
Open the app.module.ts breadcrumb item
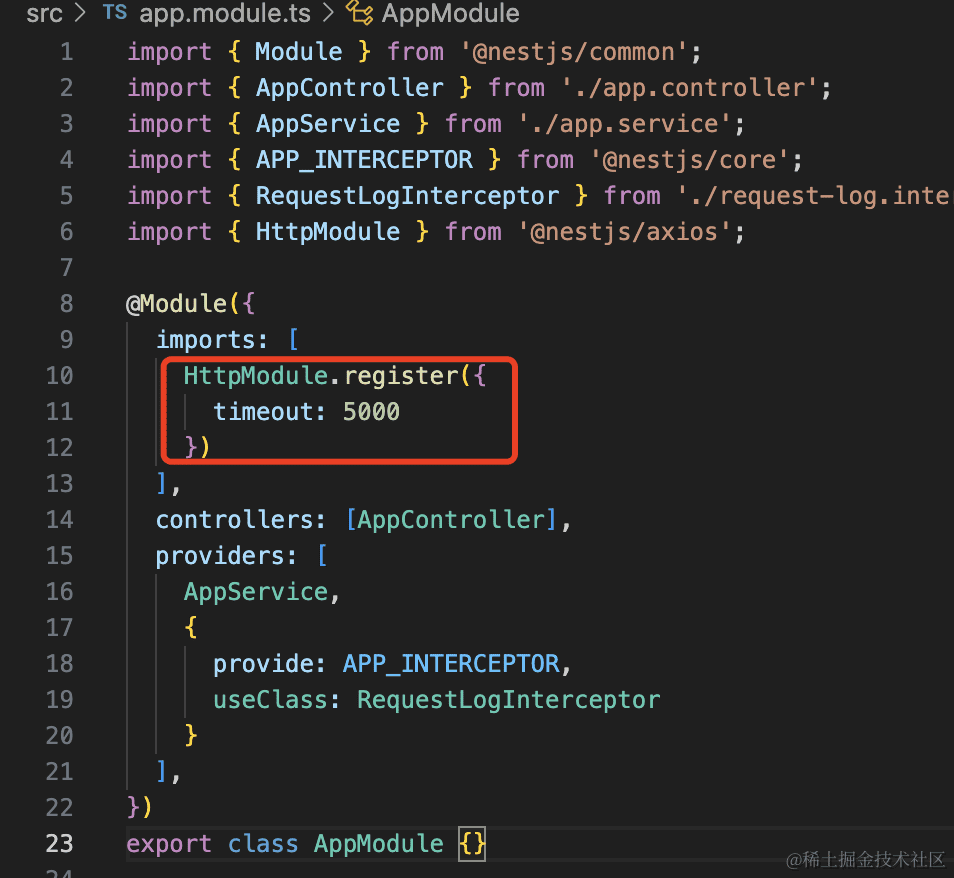(x=225, y=14)
